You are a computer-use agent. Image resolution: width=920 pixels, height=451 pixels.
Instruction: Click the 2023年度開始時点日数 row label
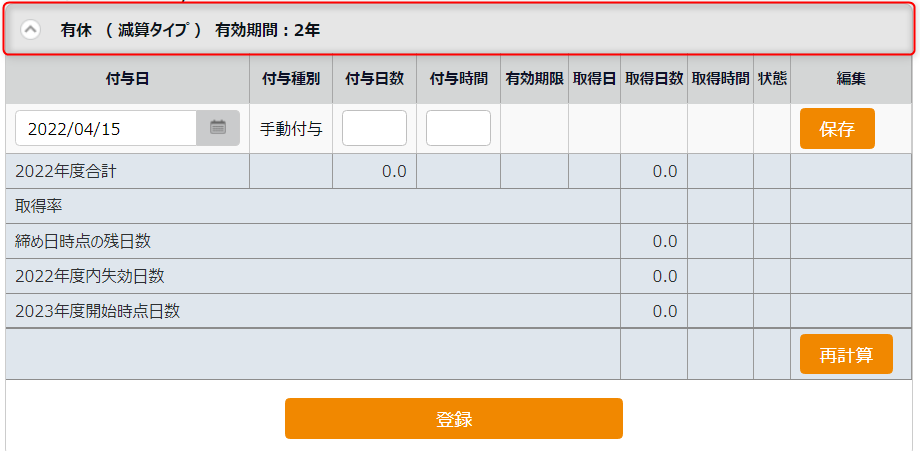(x=97, y=311)
